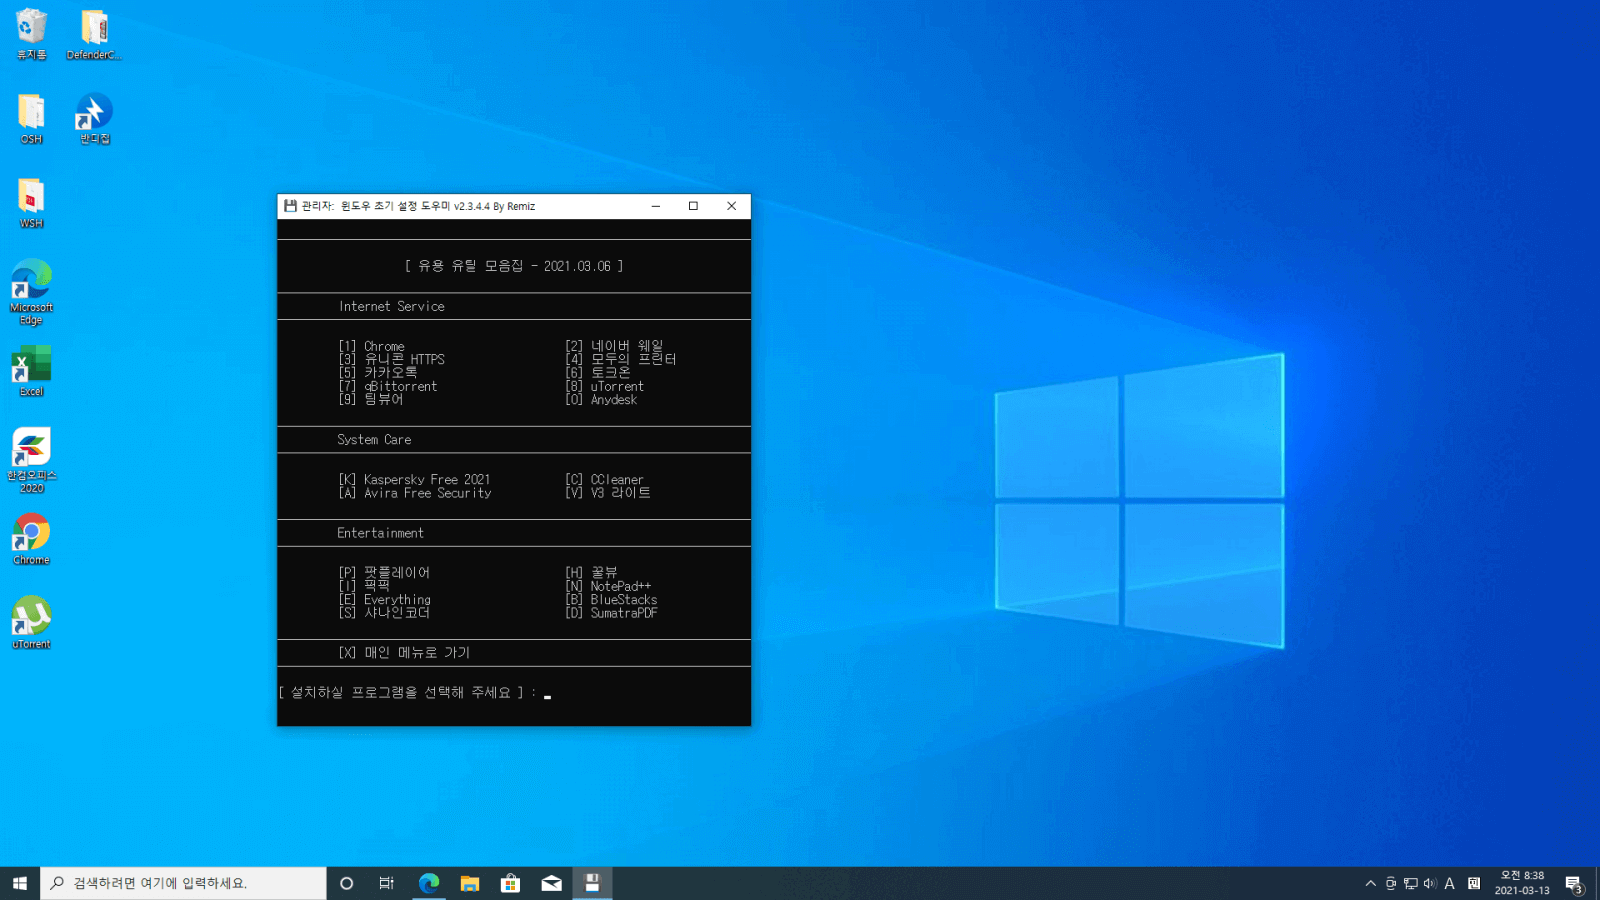Click the [B] BlueStacks entry
The image size is (1600, 900).
[612, 599]
